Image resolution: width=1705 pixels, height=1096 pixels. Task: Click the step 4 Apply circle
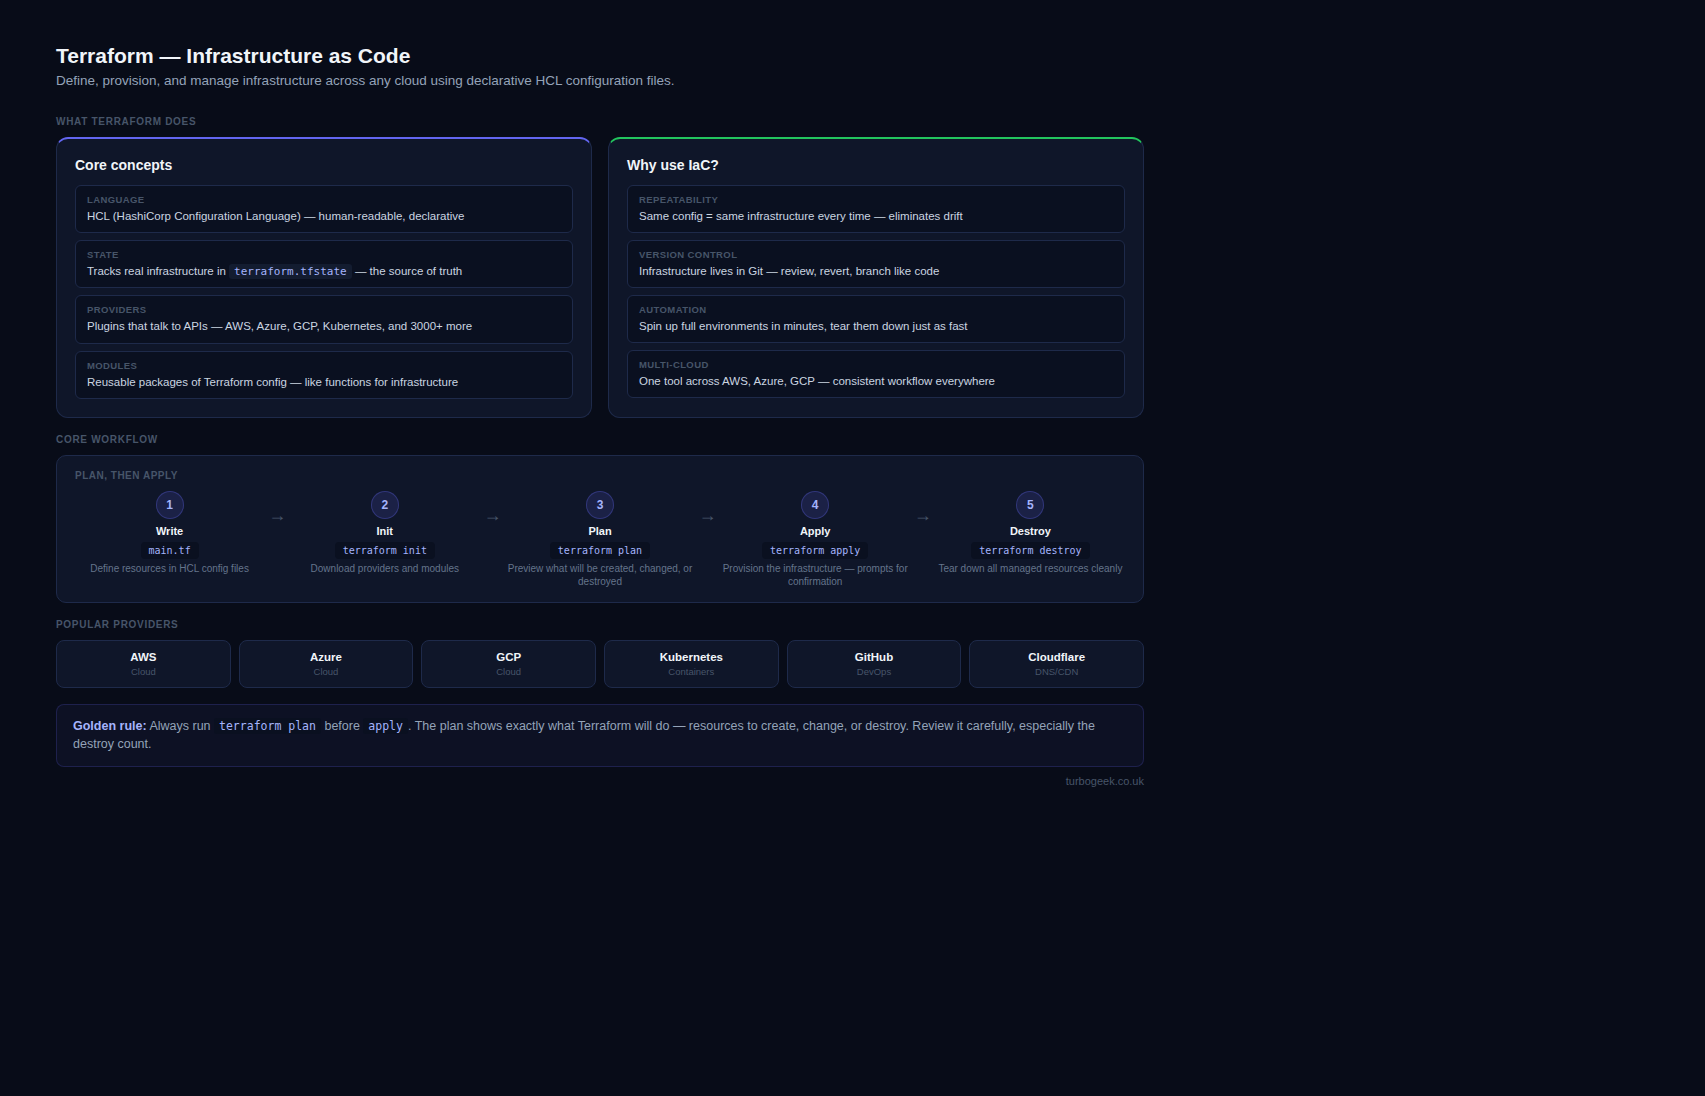click(815, 505)
